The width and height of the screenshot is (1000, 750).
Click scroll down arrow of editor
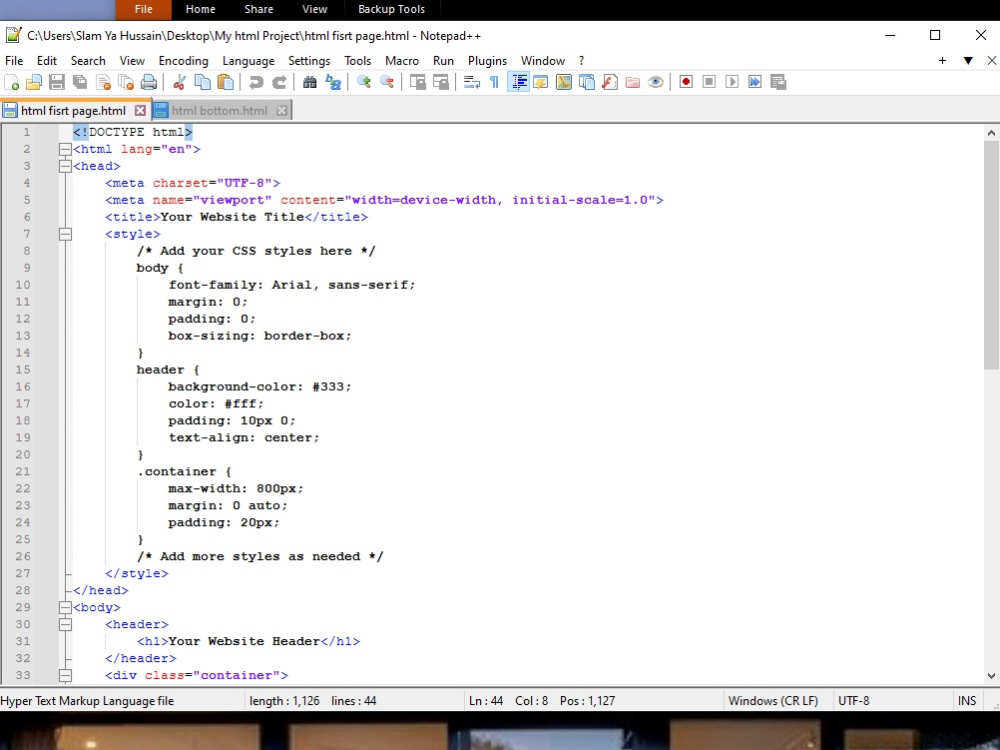click(990, 676)
